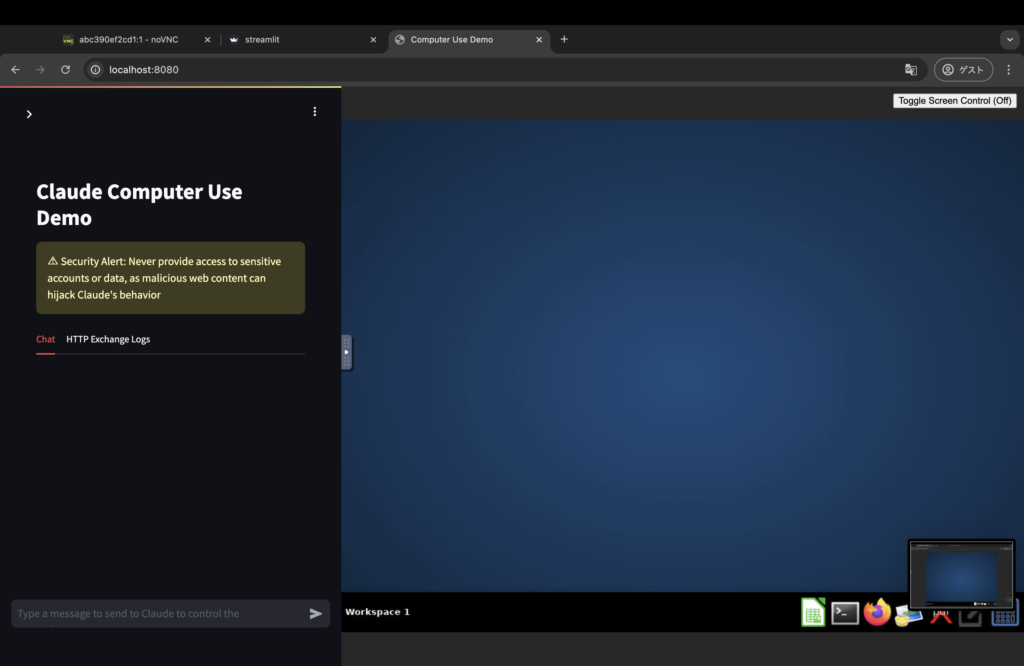The width and height of the screenshot is (1024, 666).
Task: Go forward in browser history
Action: (x=40, y=70)
